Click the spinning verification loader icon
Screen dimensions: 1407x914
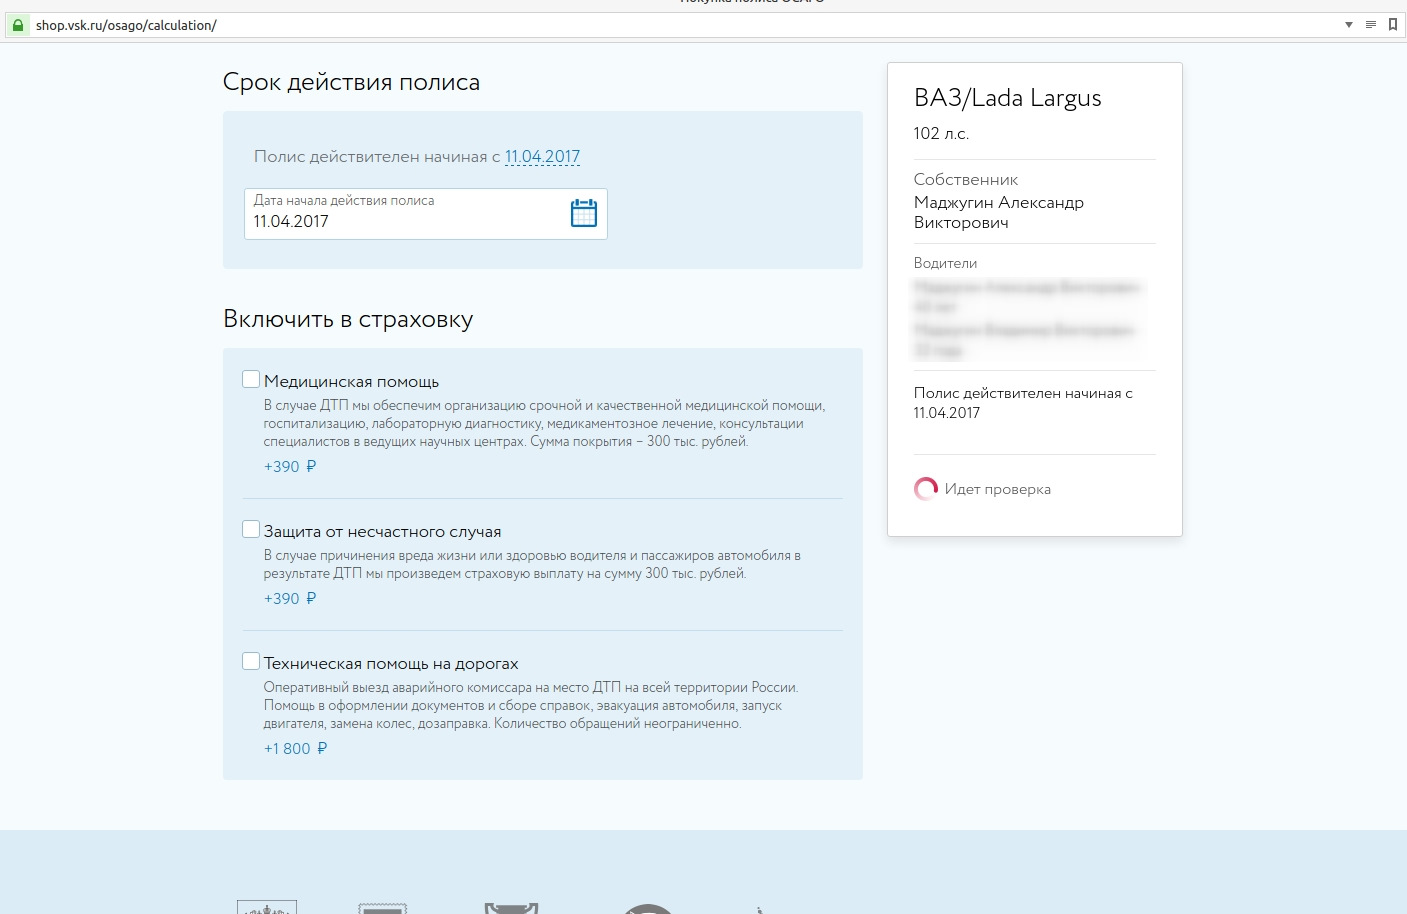926,489
